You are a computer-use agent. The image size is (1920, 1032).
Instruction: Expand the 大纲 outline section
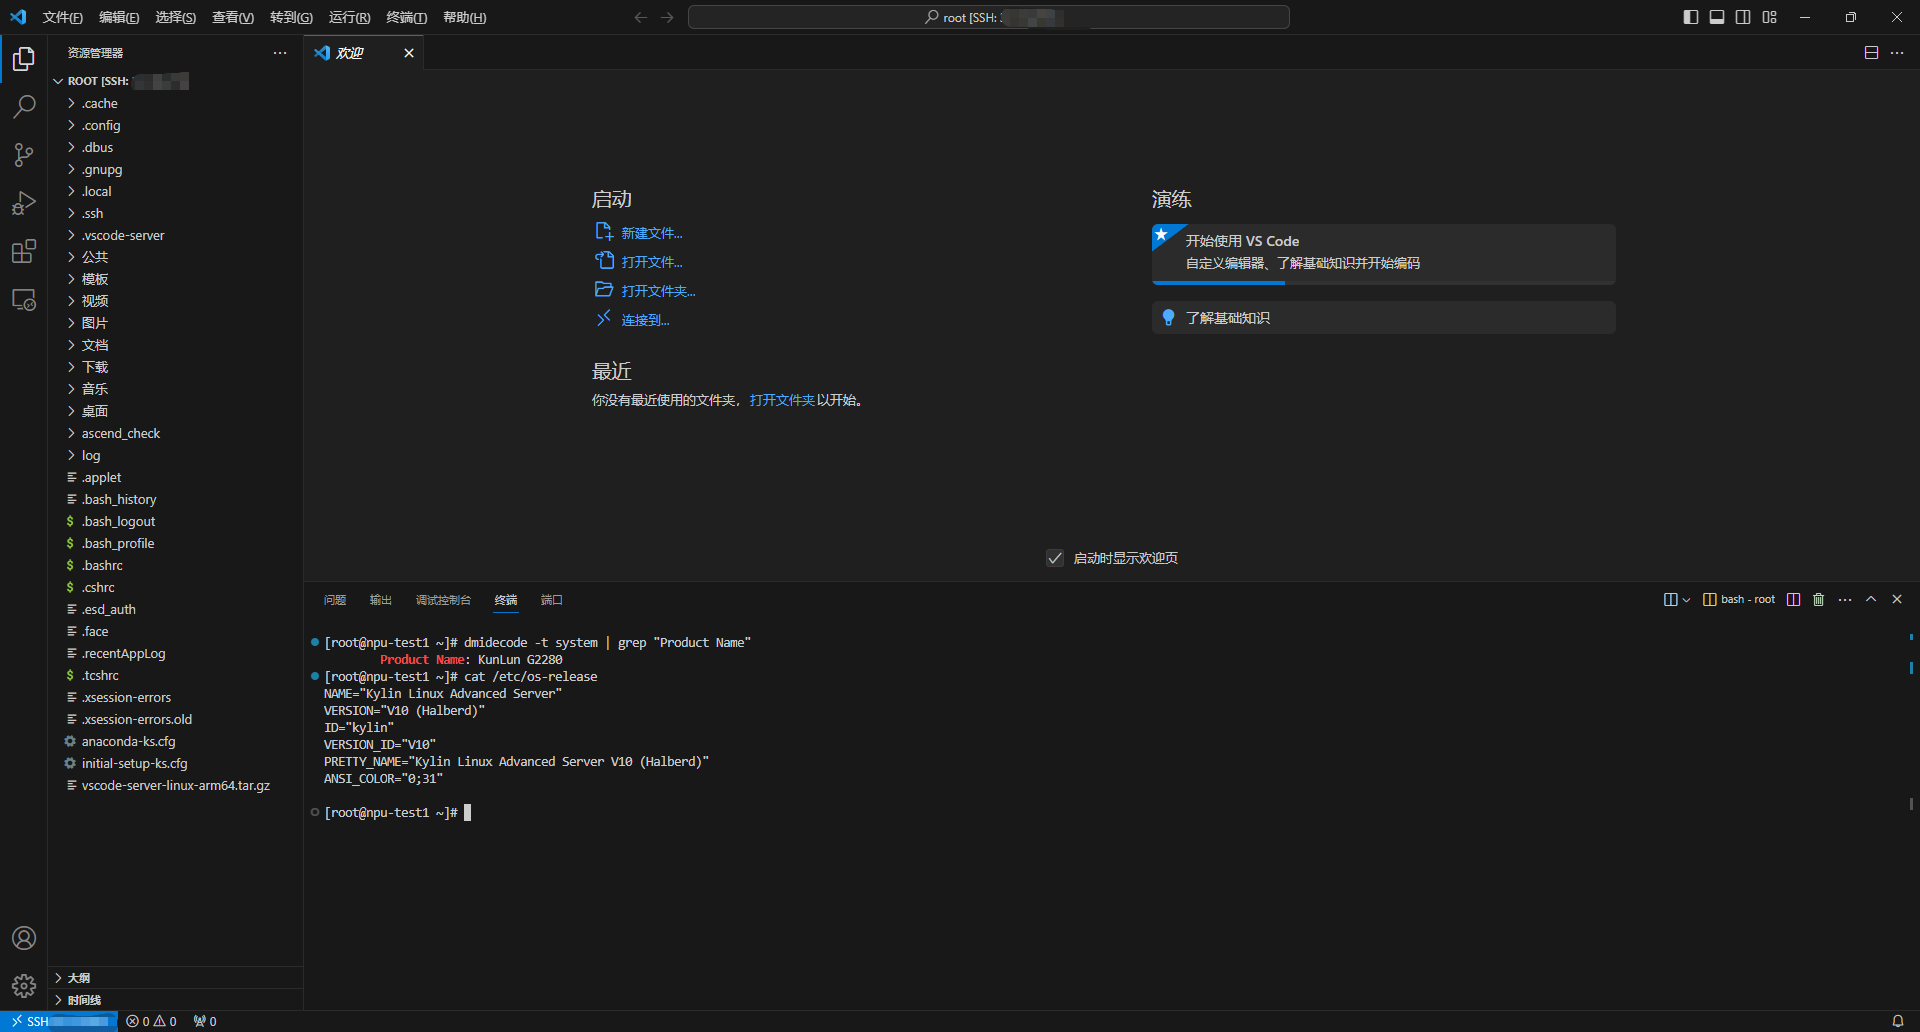coord(176,978)
